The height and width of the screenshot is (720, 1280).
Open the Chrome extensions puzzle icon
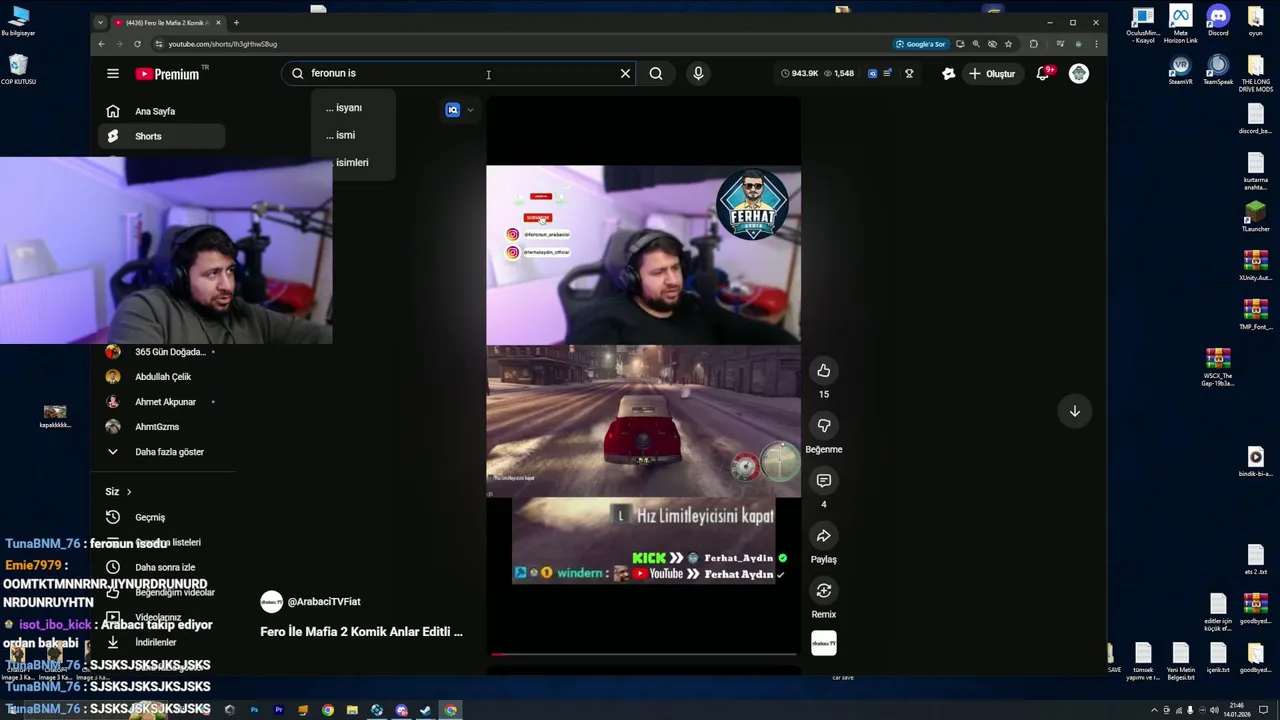1034,44
